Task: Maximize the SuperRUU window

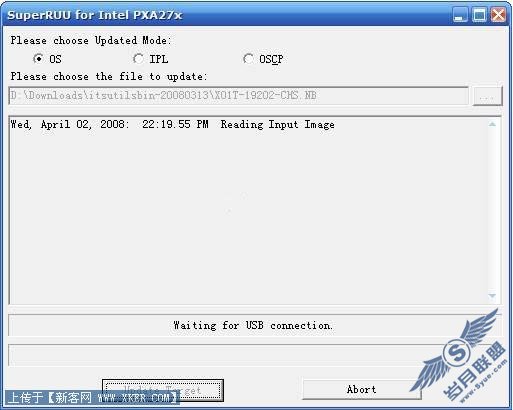Action: (479, 15)
